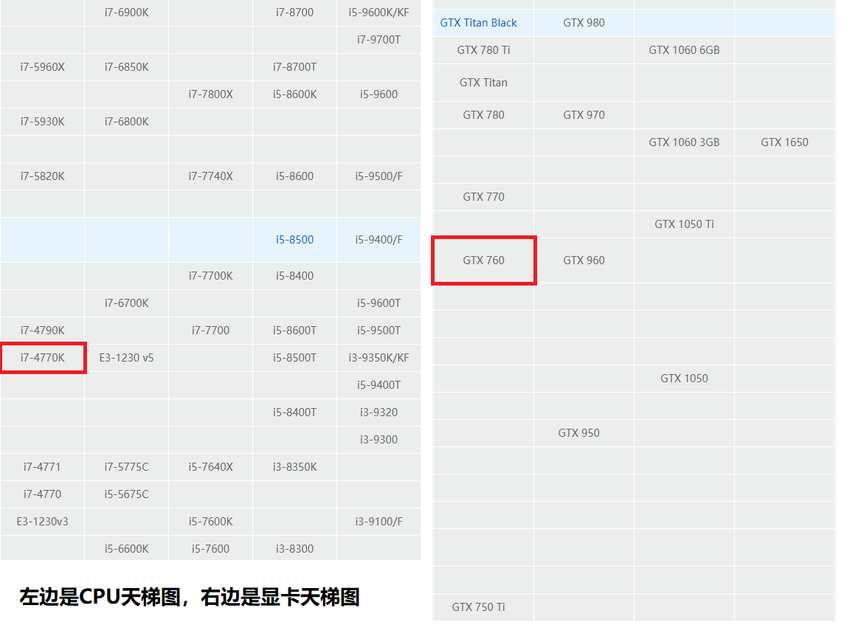
Task: Select the GTX 970 graphics card entry
Action: click(584, 115)
